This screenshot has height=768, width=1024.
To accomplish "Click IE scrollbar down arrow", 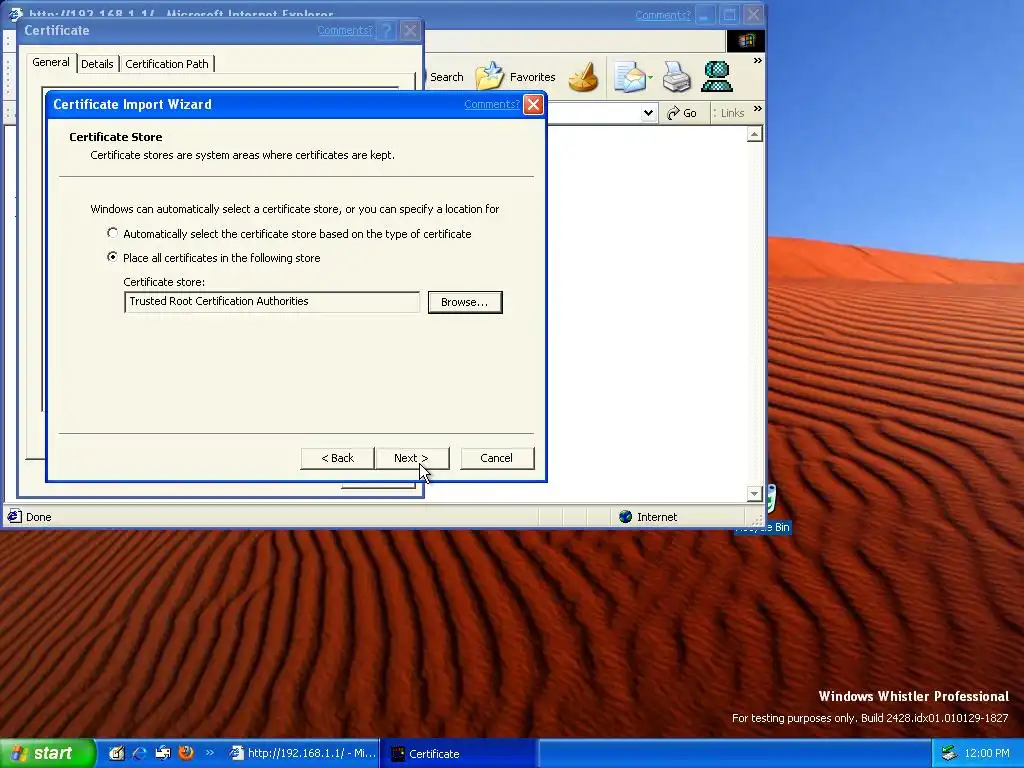I will 754,494.
